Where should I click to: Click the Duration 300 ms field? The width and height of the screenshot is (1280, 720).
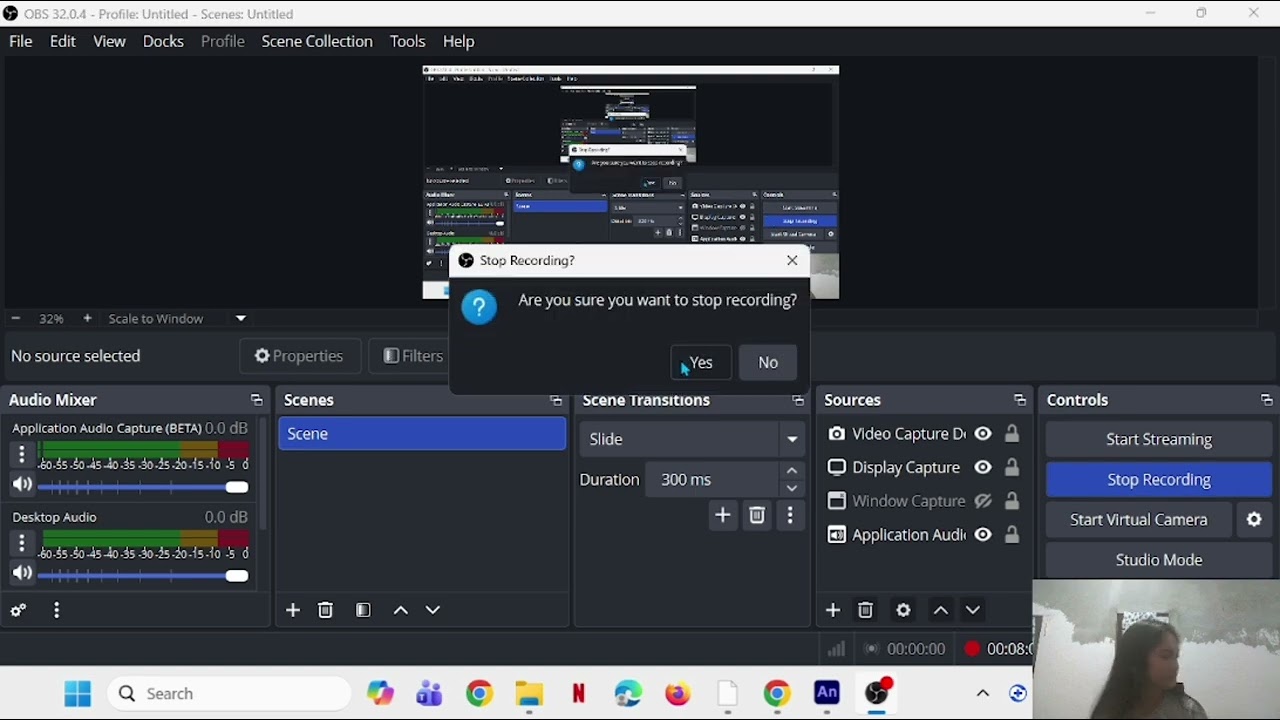coord(714,480)
